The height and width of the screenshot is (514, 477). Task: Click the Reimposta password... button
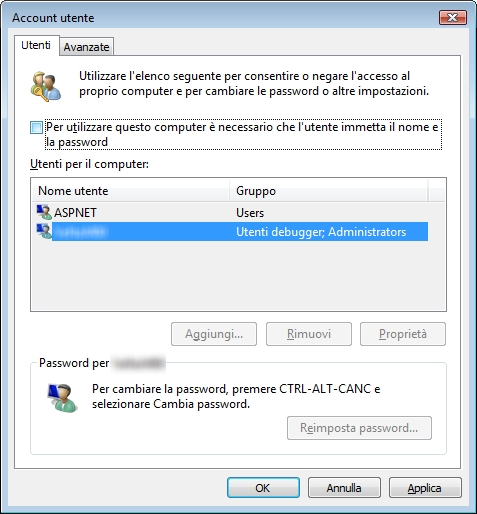click(359, 428)
